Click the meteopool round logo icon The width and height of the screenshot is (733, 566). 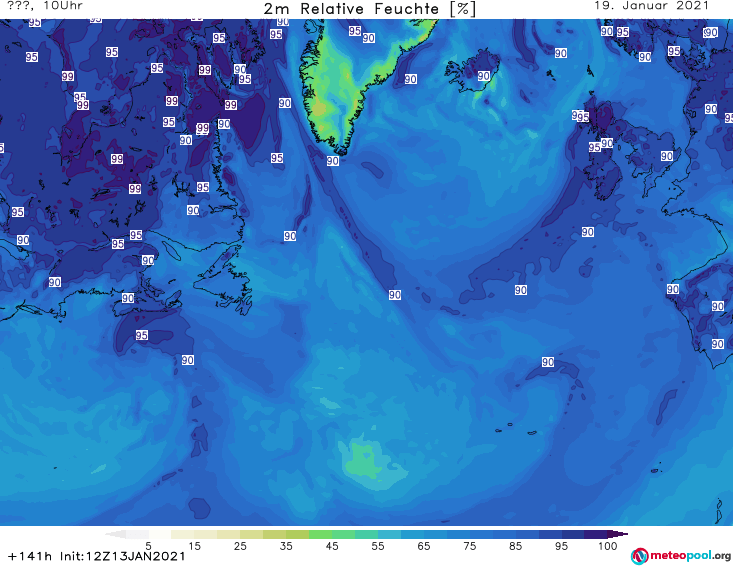tap(639, 556)
